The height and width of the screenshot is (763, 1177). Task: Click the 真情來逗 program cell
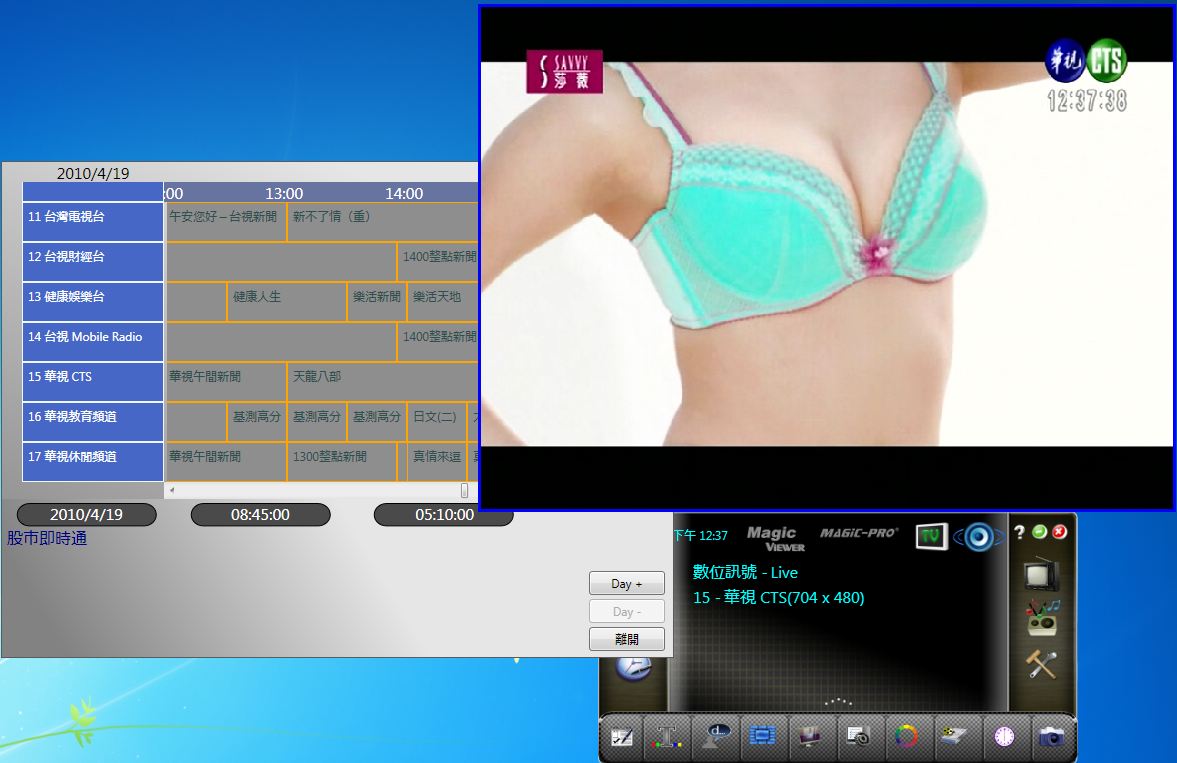coord(437,461)
